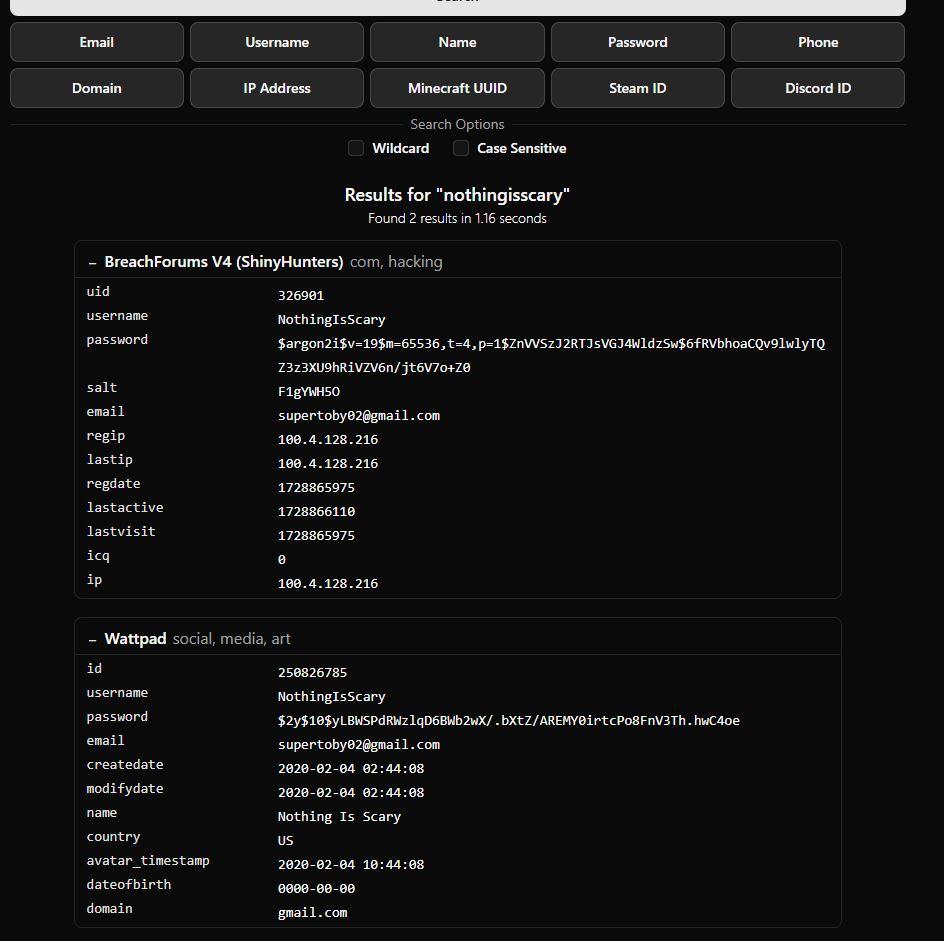Click the lastactive value 1728866110
This screenshot has height=941, width=944.
pos(317,512)
